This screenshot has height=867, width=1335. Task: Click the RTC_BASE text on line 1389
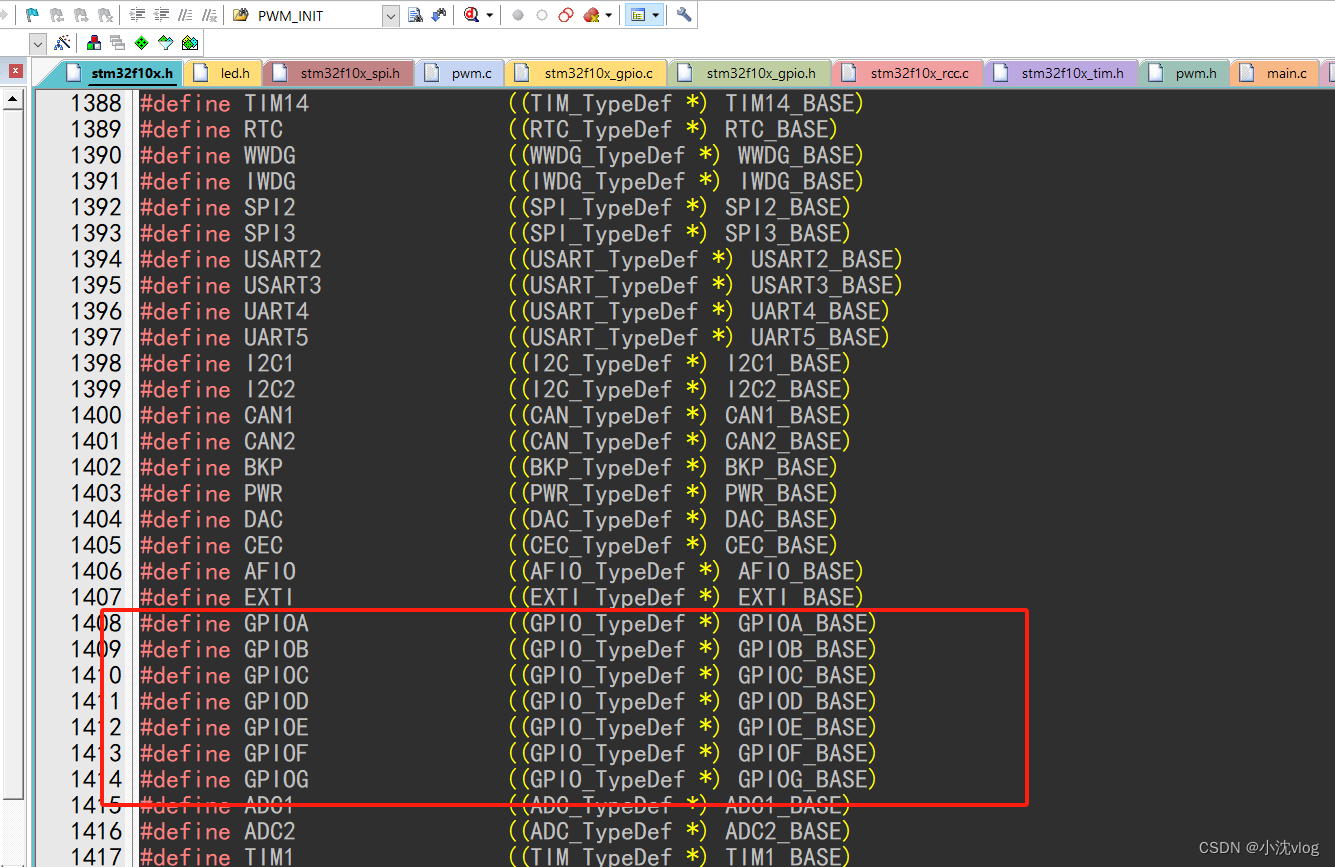click(776, 129)
